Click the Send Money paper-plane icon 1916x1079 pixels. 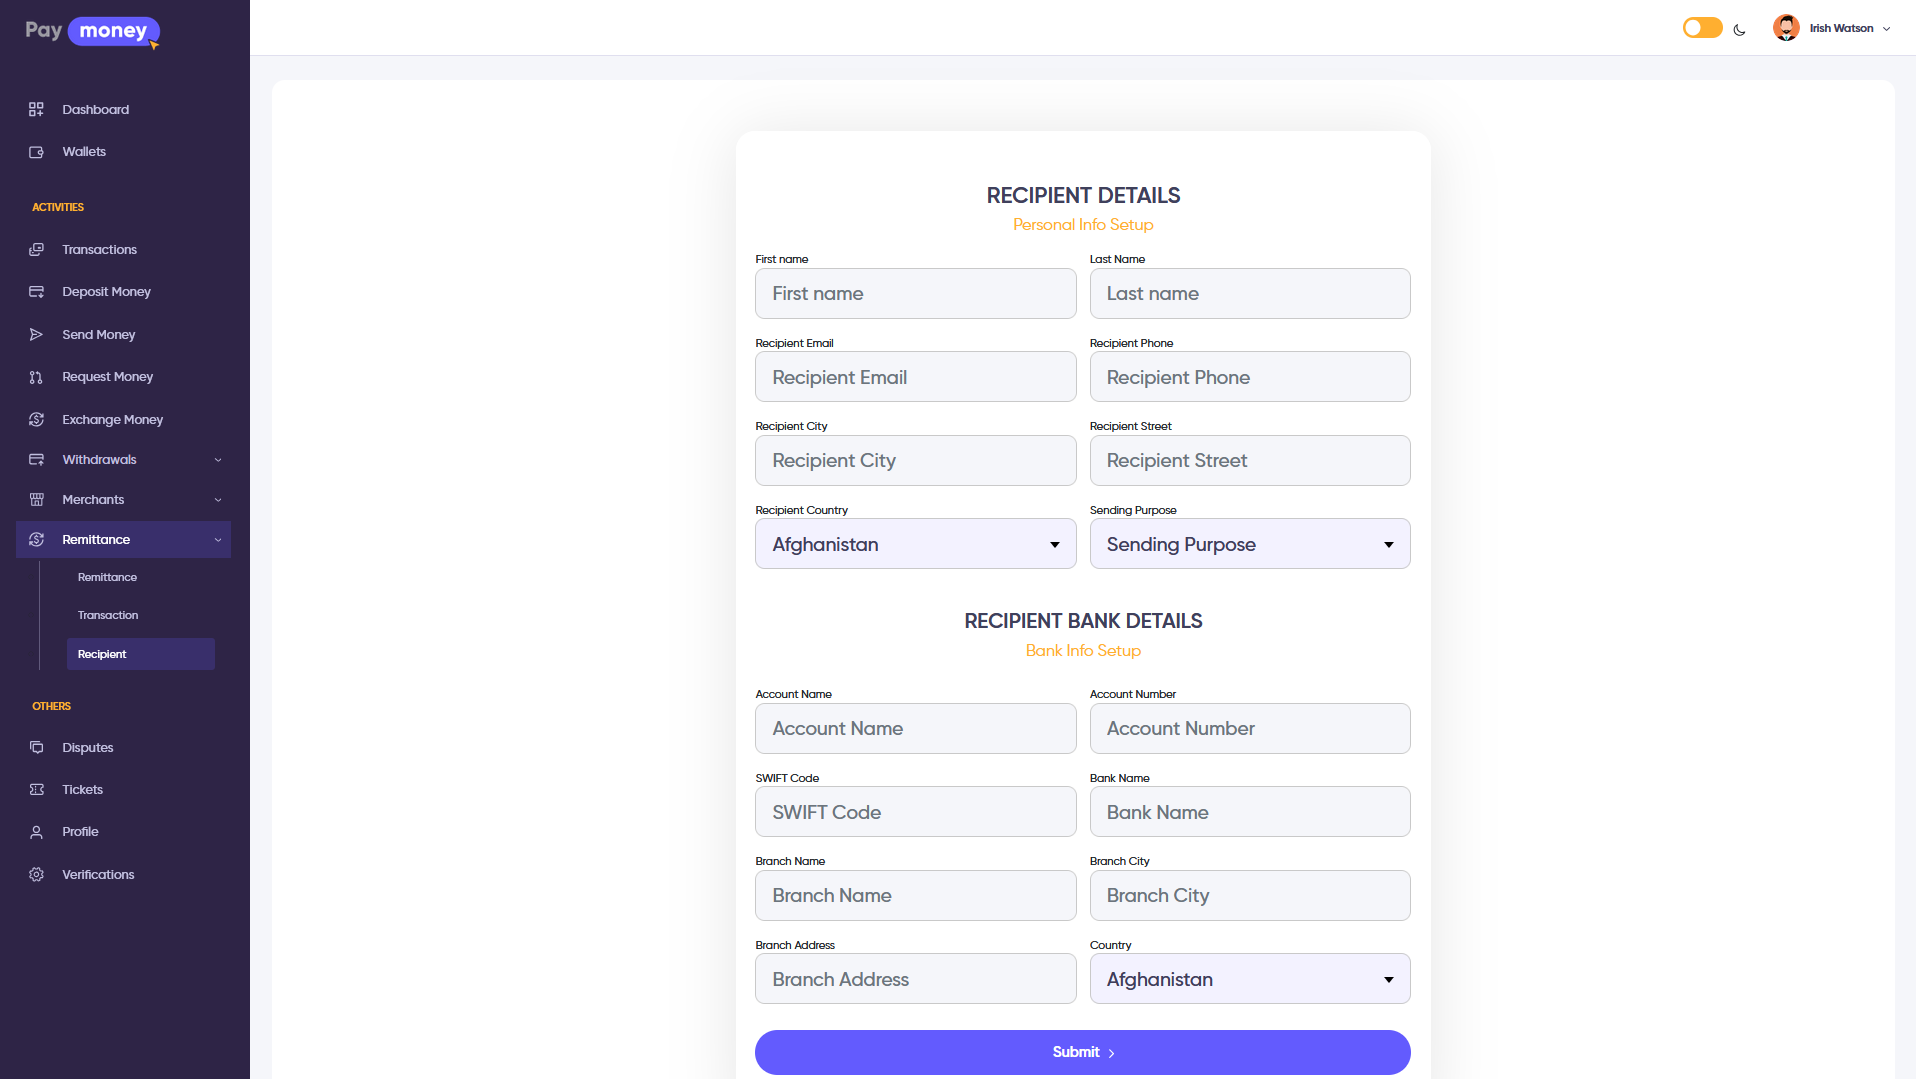[x=37, y=334]
